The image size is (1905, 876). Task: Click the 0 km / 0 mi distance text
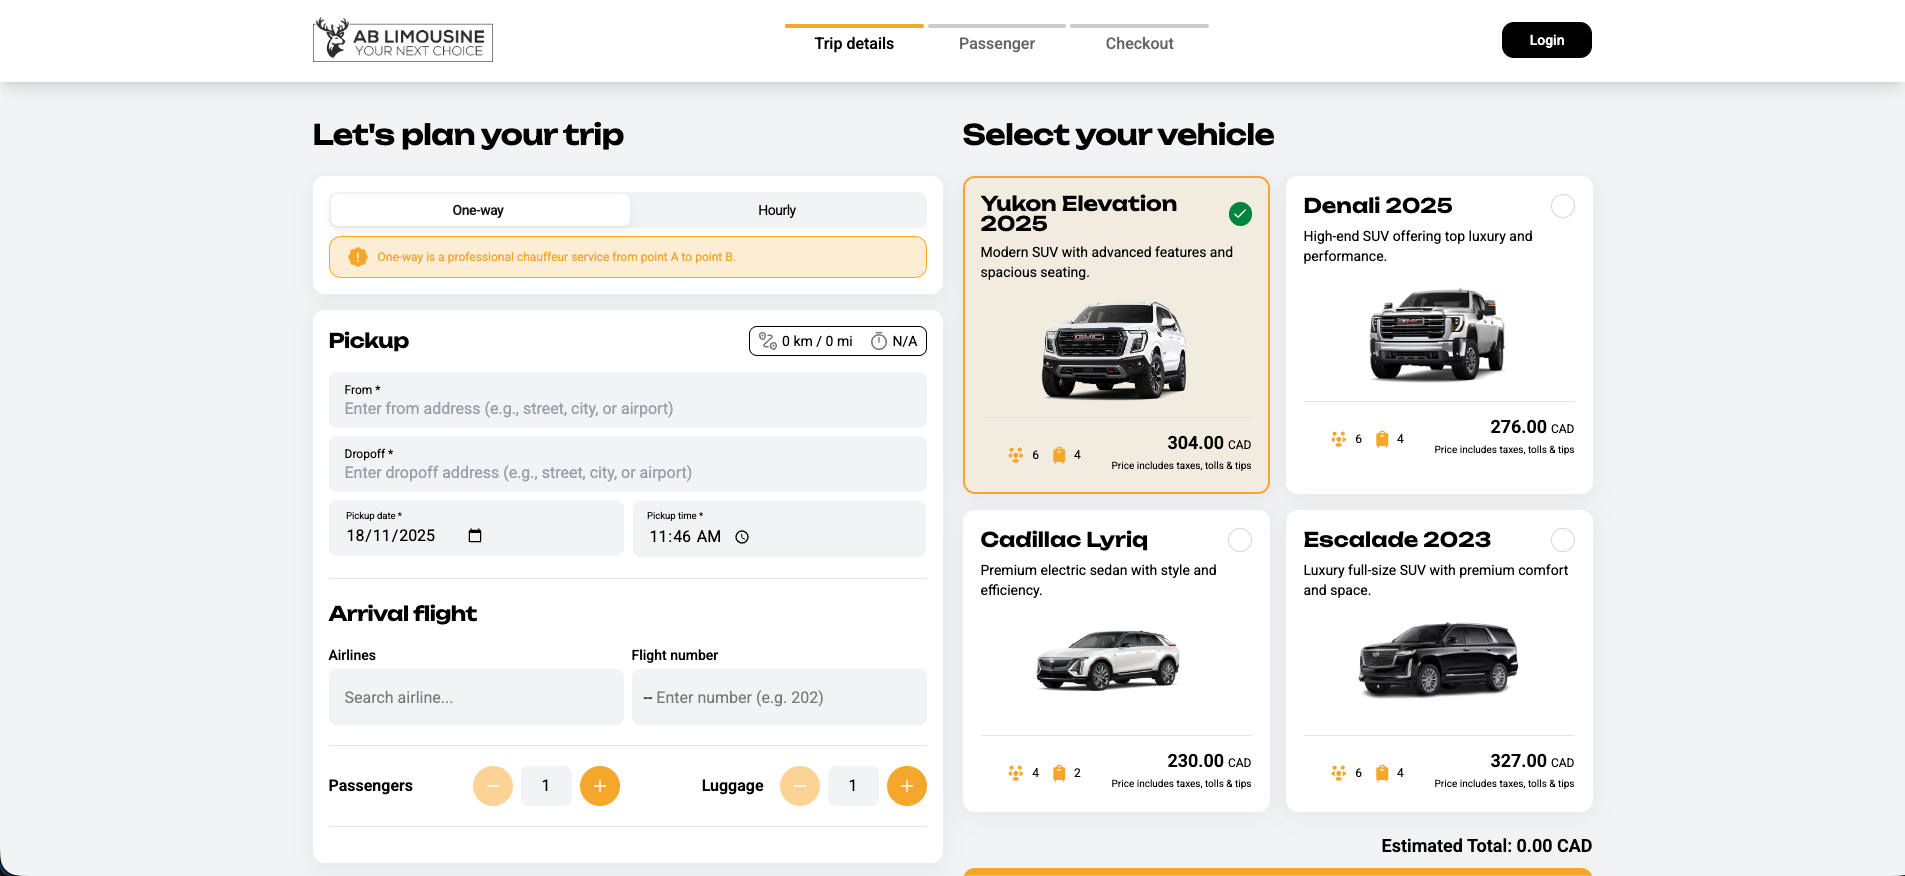pos(817,341)
